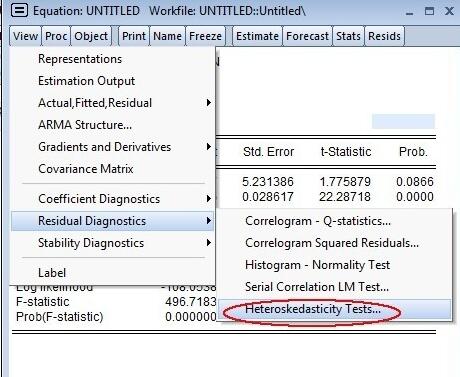Image resolution: width=460 pixels, height=377 pixels.
Task: Click the Estimate toolbar button
Action: 257,36
